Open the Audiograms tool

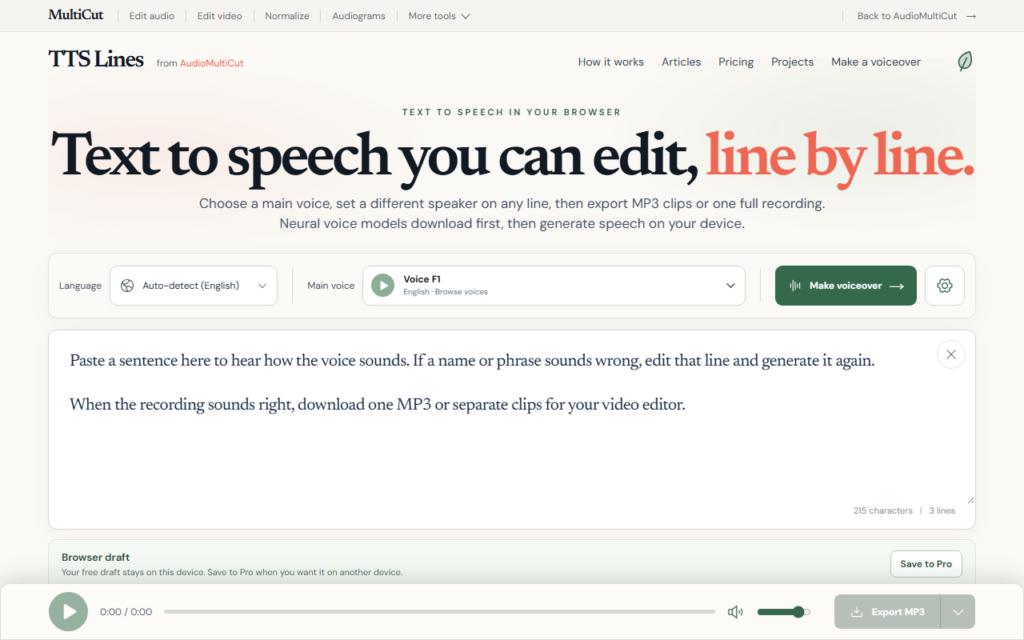pos(359,16)
